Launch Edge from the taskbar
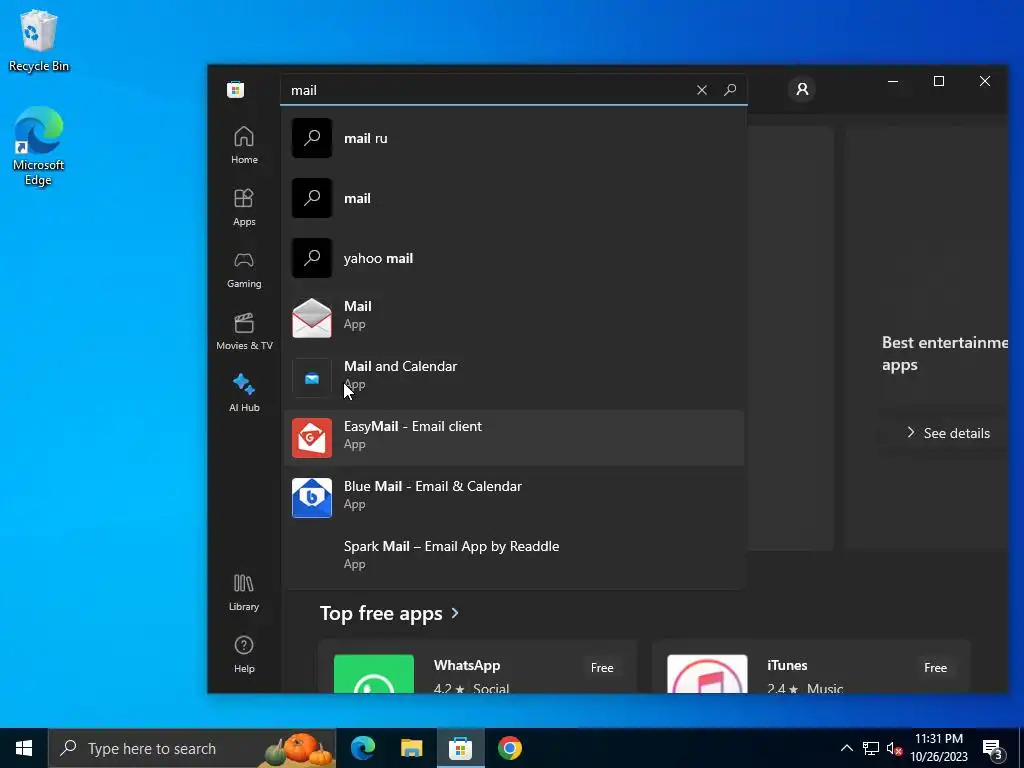The height and width of the screenshot is (768, 1024). coord(363,748)
